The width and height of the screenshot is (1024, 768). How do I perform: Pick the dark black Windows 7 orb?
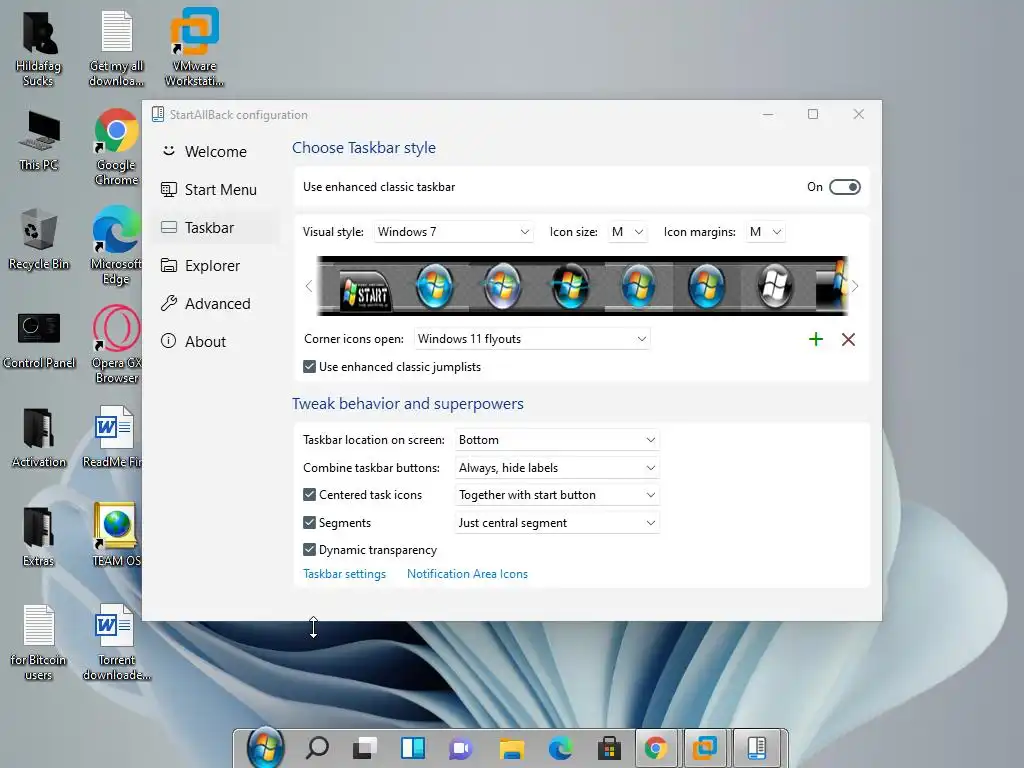(570, 286)
